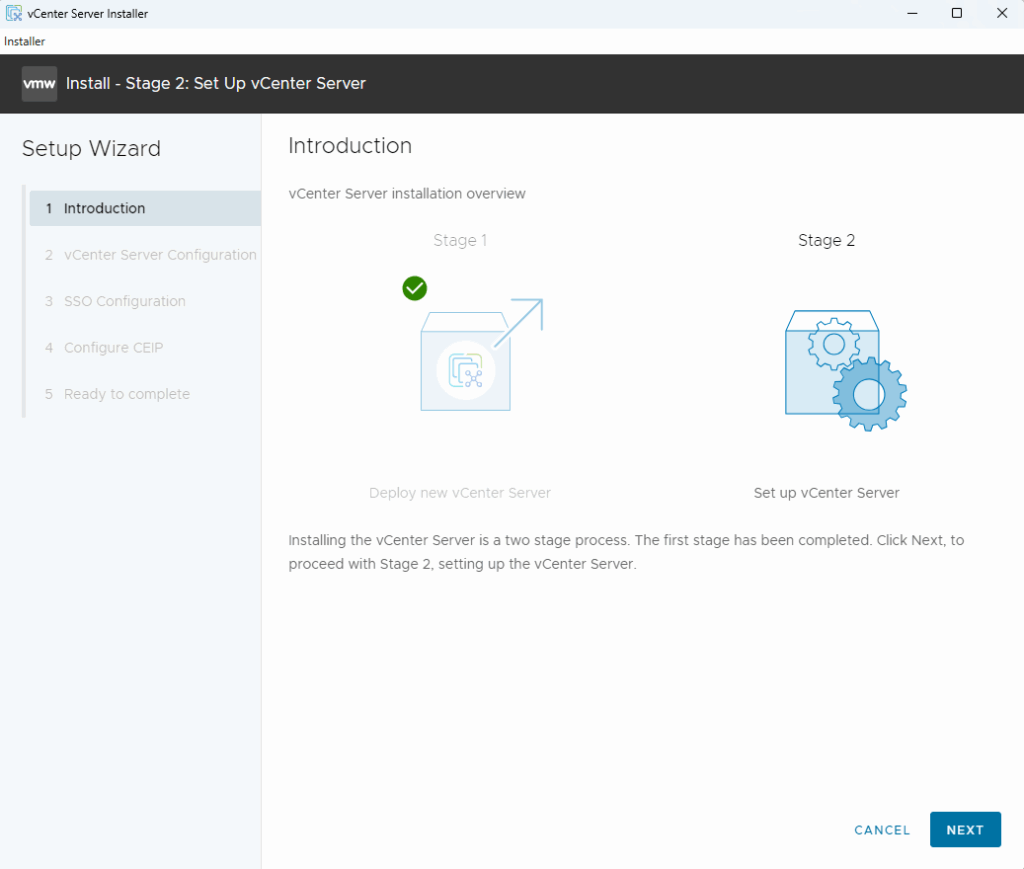Screen dimensions: 1024x869
Task: Click 'vCenter Server installation overview' text
Action: click(407, 193)
